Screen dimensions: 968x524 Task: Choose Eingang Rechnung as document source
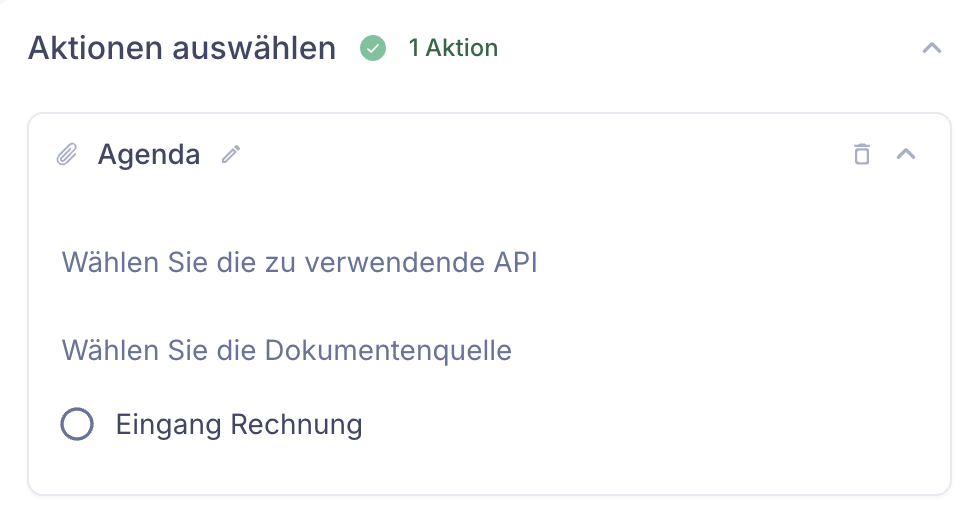77,424
